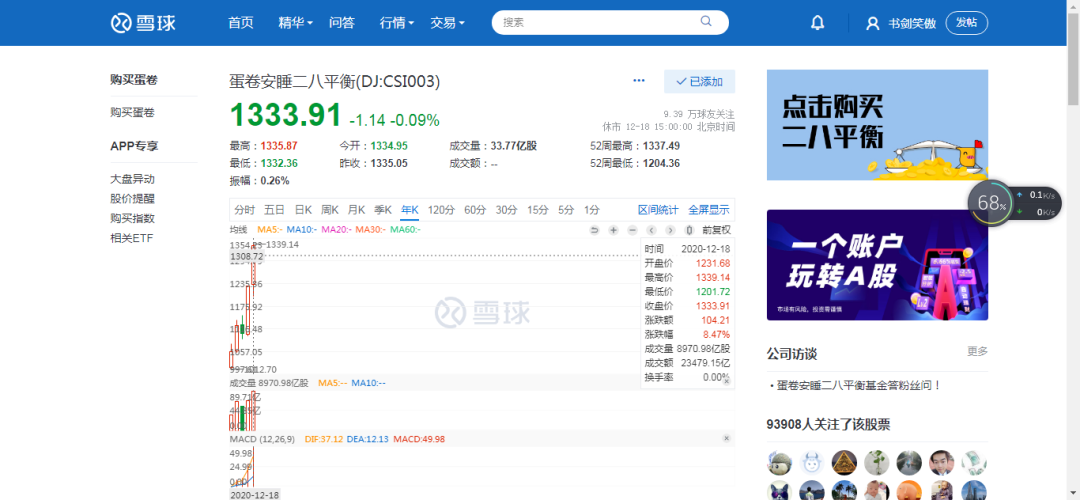1080x500 pixels.
Task: Open 相关ETF in the sidebar
Action: coord(132,238)
